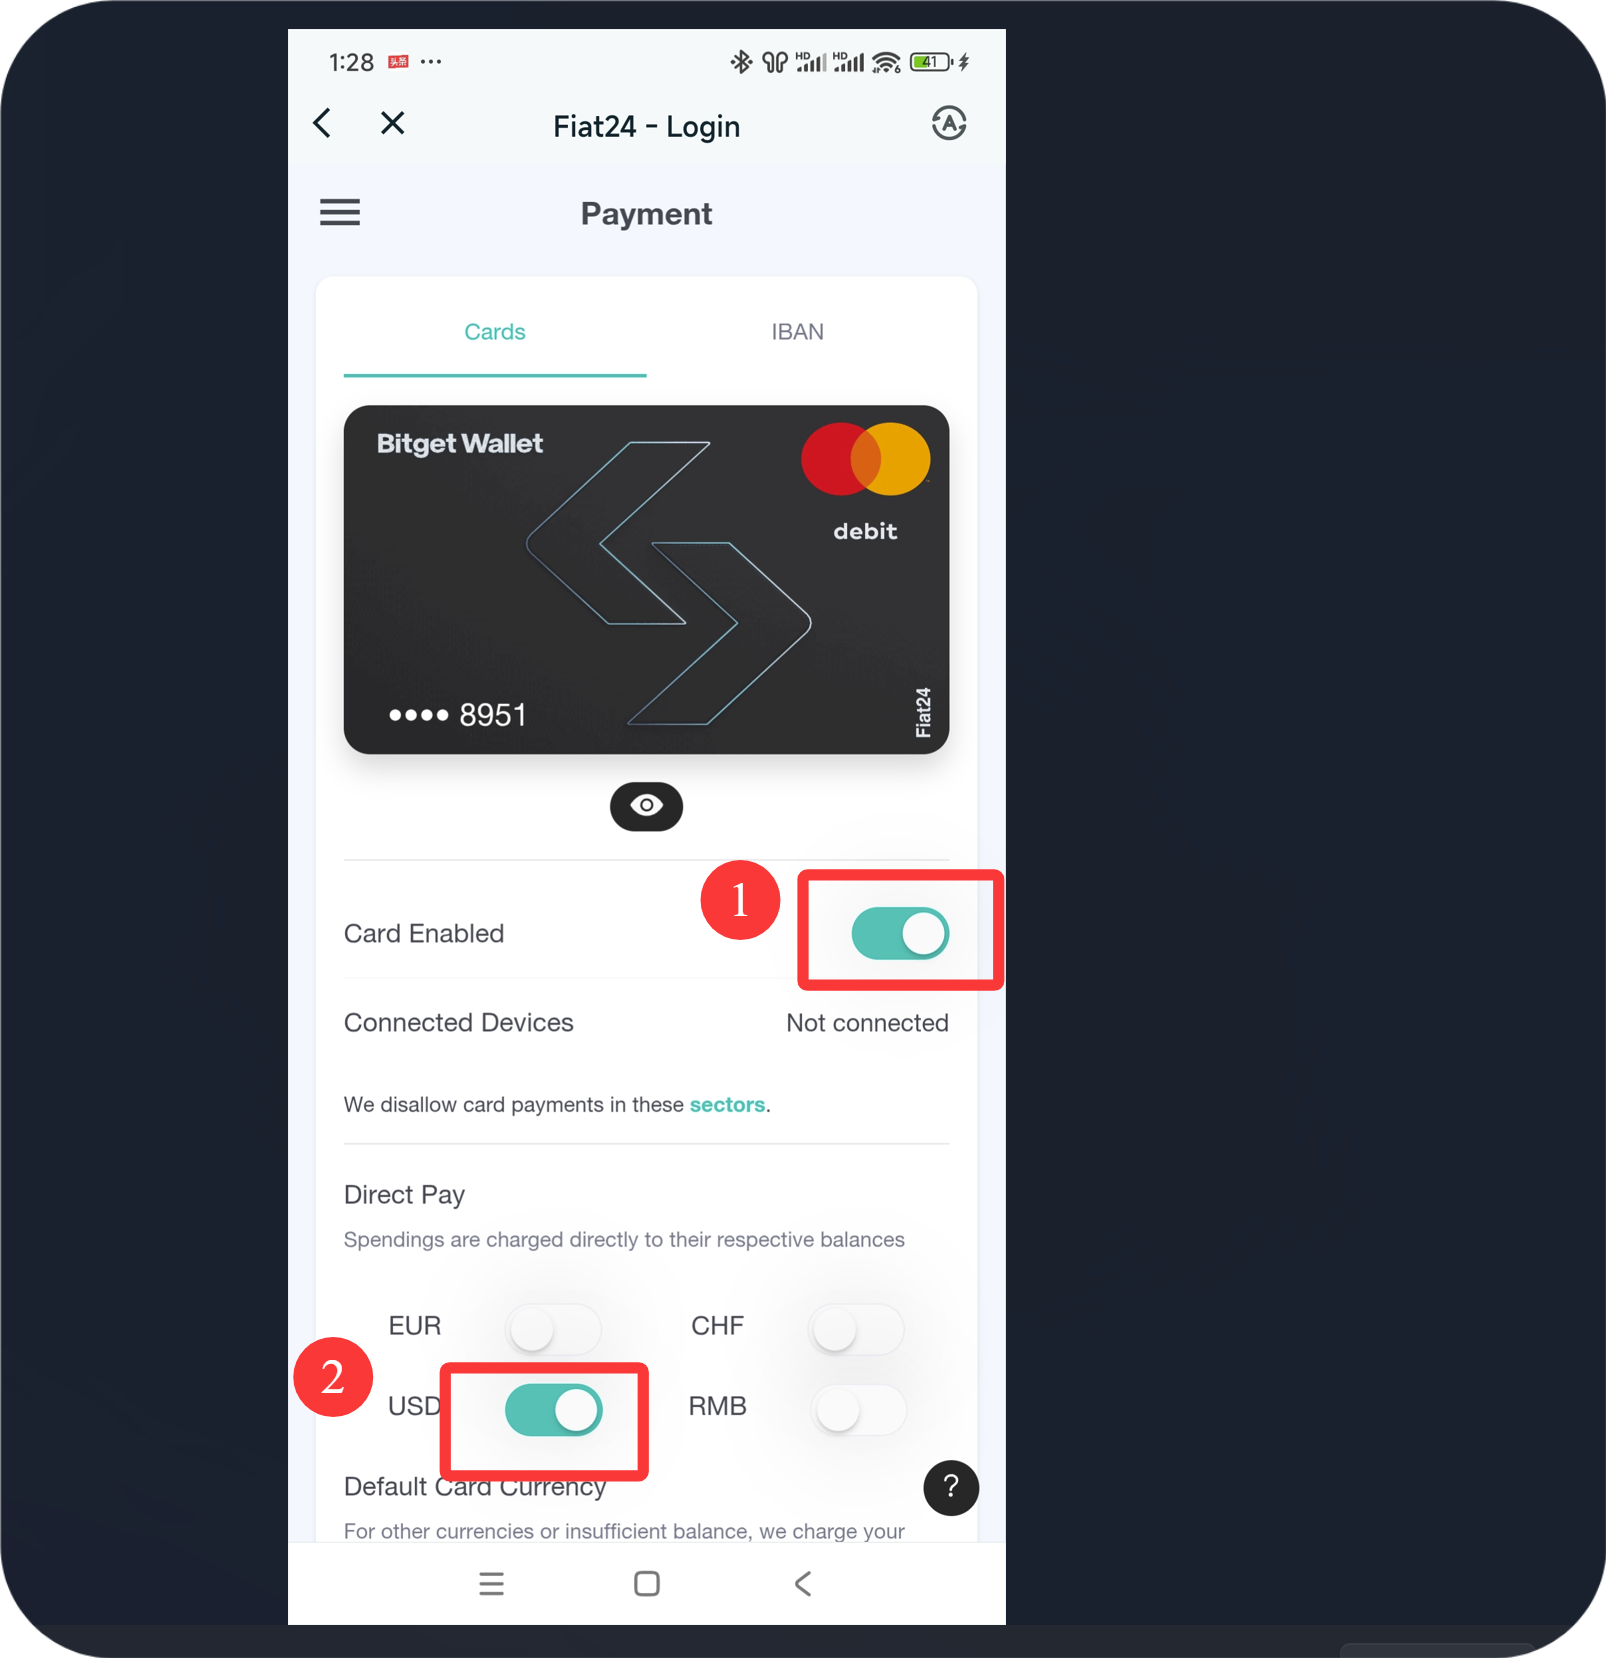Open the circled A icon in the header
Screen dimensions: 1606x1658
(x=949, y=124)
